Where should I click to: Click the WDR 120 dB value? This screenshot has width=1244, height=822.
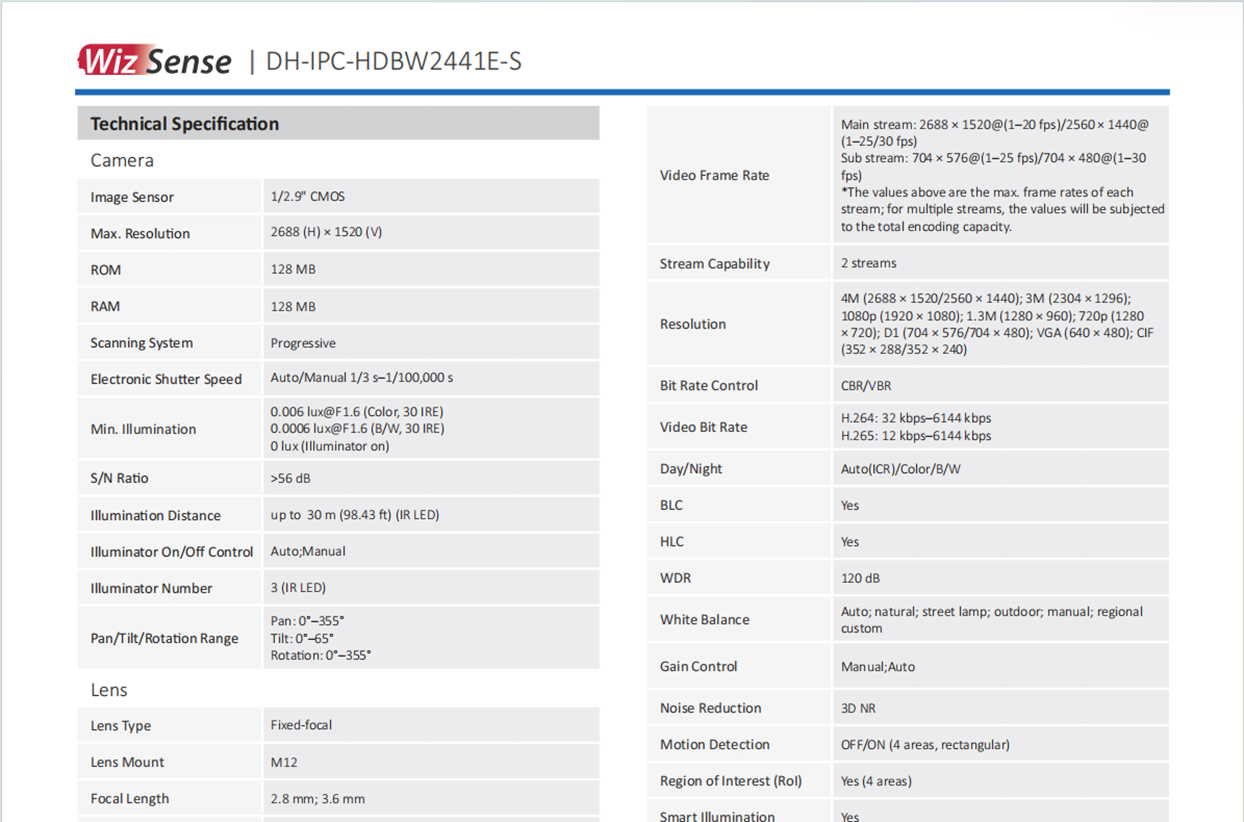860,578
